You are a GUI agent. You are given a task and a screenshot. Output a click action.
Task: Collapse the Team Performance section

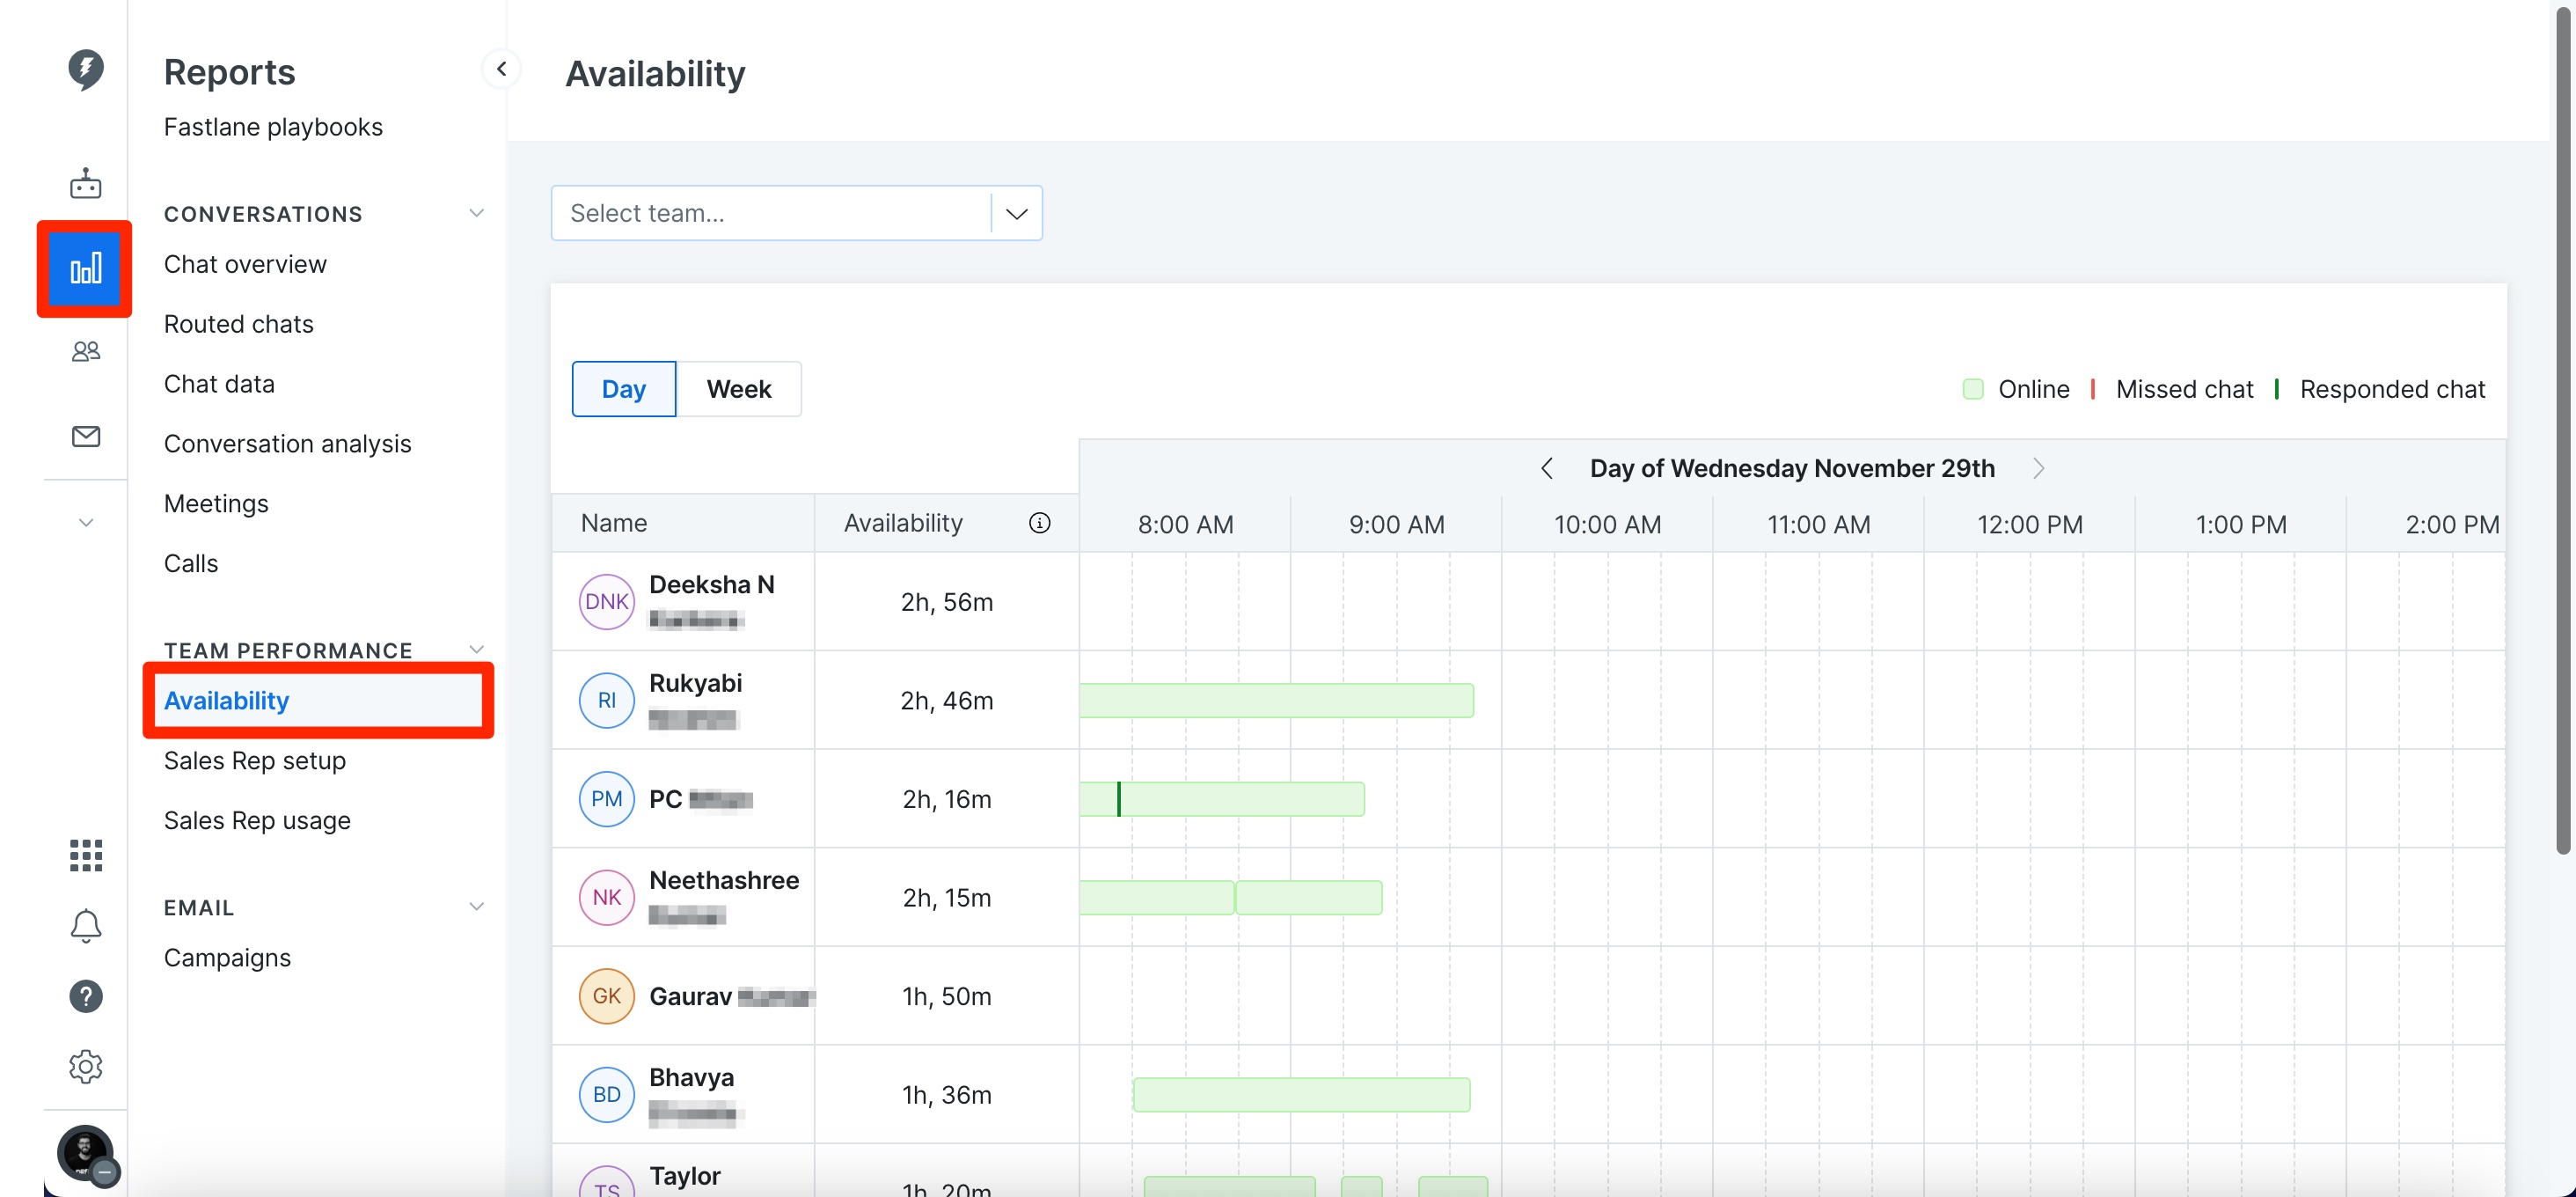pos(477,650)
